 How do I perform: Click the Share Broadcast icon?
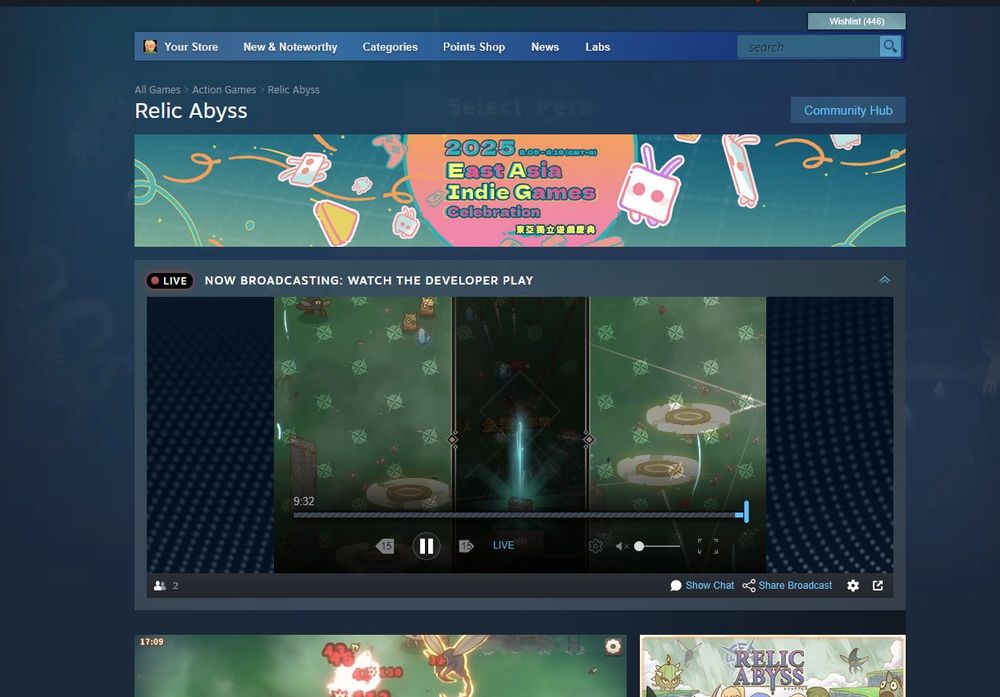(x=749, y=585)
